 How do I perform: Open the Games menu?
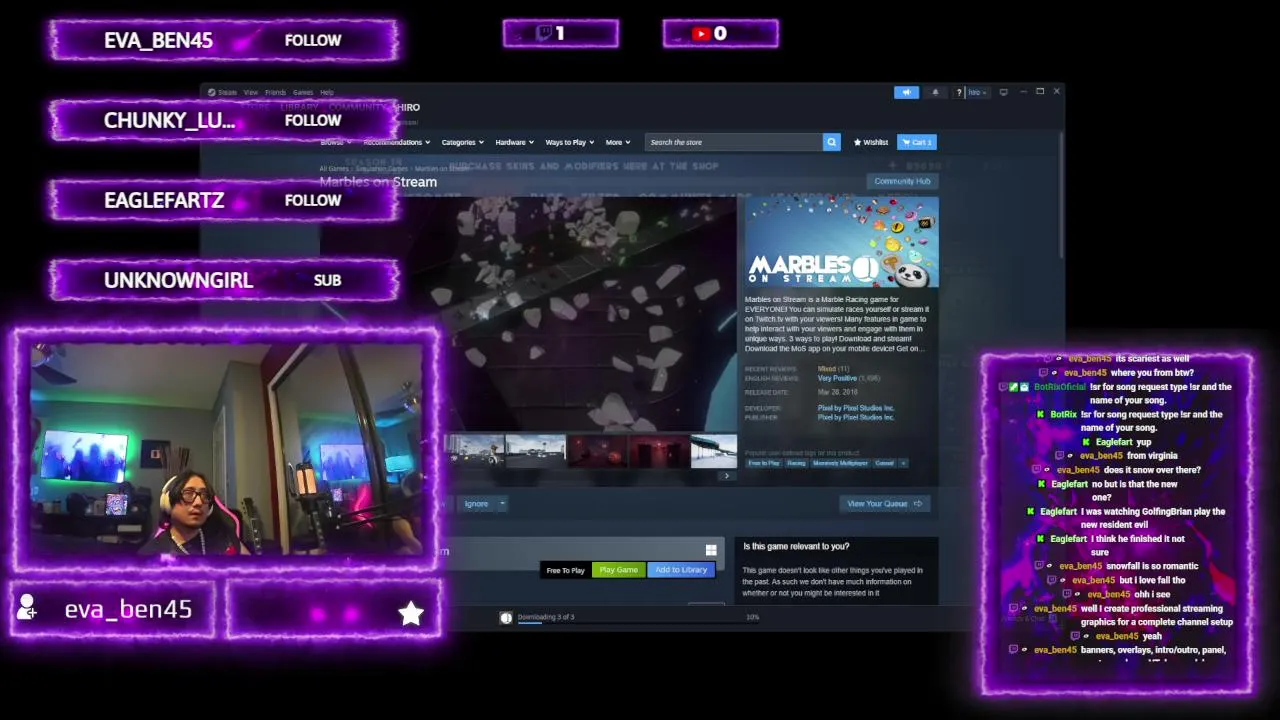(x=303, y=92)
